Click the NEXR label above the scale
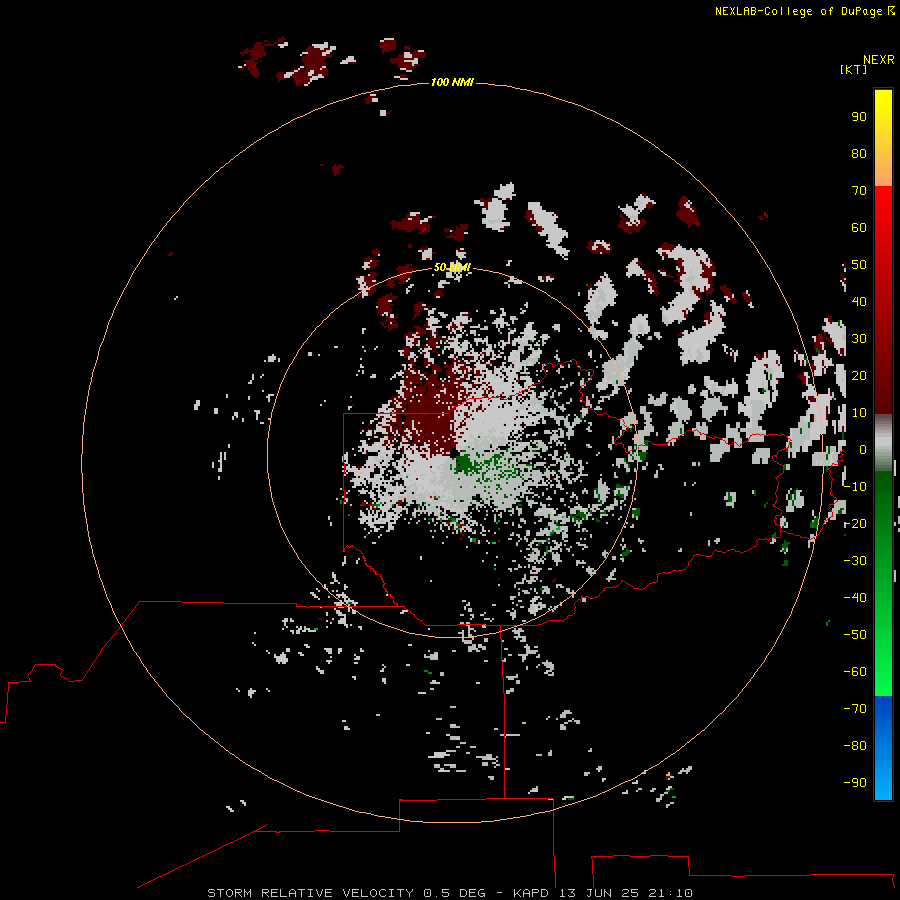The width and height of the screenshot is (900, 900). pyautogui.click(x=879, y=60)
